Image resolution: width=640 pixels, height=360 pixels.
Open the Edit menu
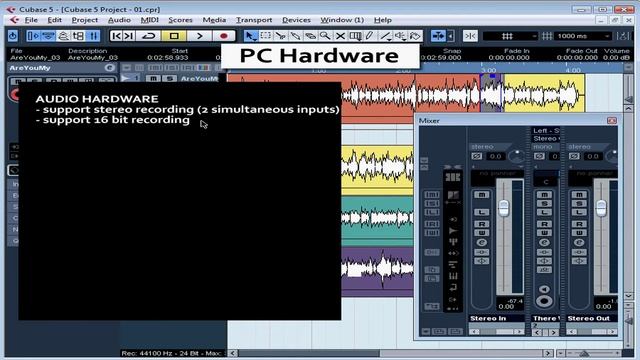pos(54,20)
